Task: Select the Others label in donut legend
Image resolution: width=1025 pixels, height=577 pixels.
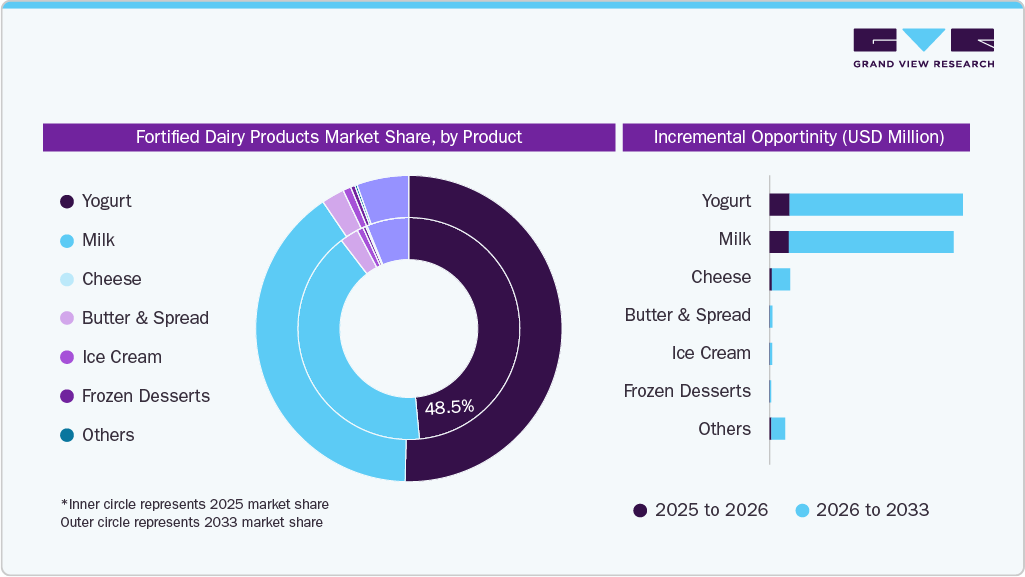Action: click(x=108, y=435)
